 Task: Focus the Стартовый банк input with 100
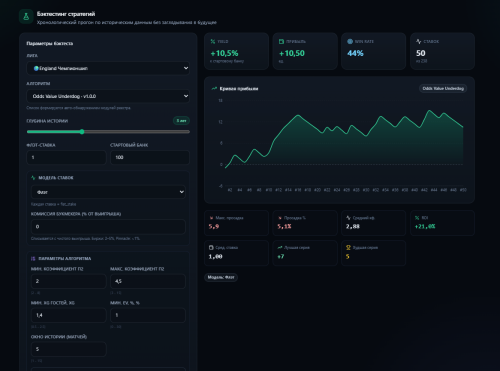[x=150, y=157]
